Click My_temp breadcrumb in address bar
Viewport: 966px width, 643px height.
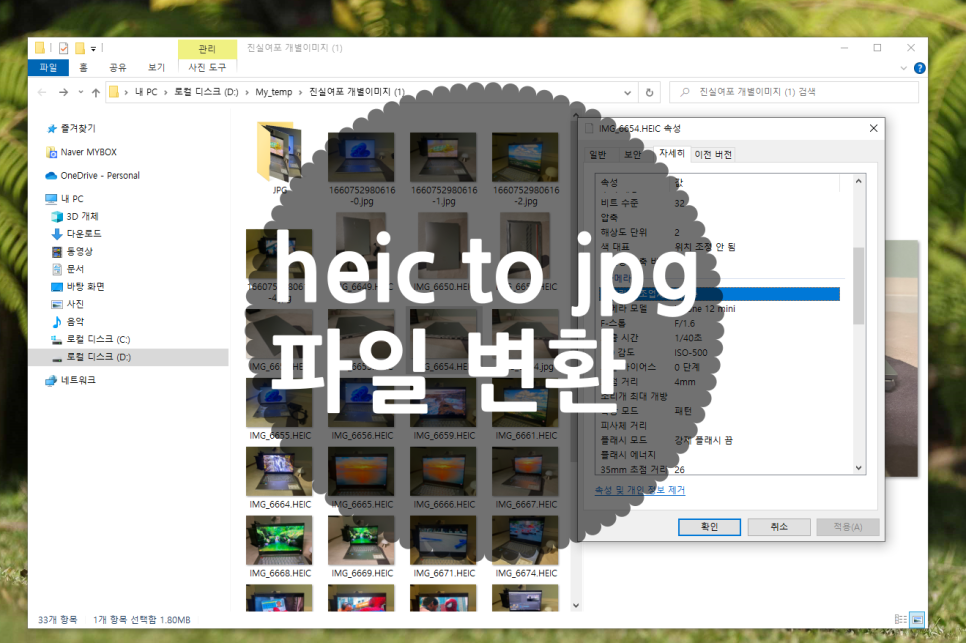click(274, 92)
